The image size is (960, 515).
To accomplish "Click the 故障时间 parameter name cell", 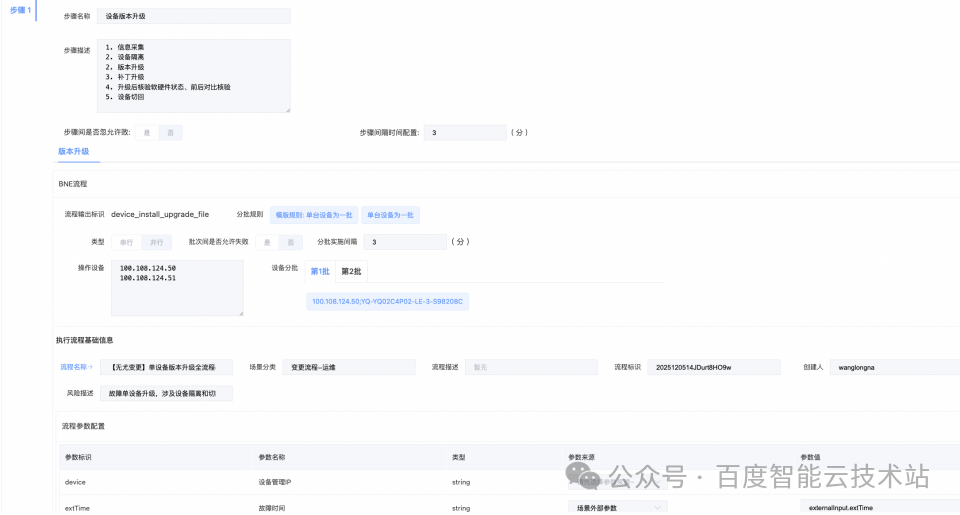I will (x=272, y=508).
